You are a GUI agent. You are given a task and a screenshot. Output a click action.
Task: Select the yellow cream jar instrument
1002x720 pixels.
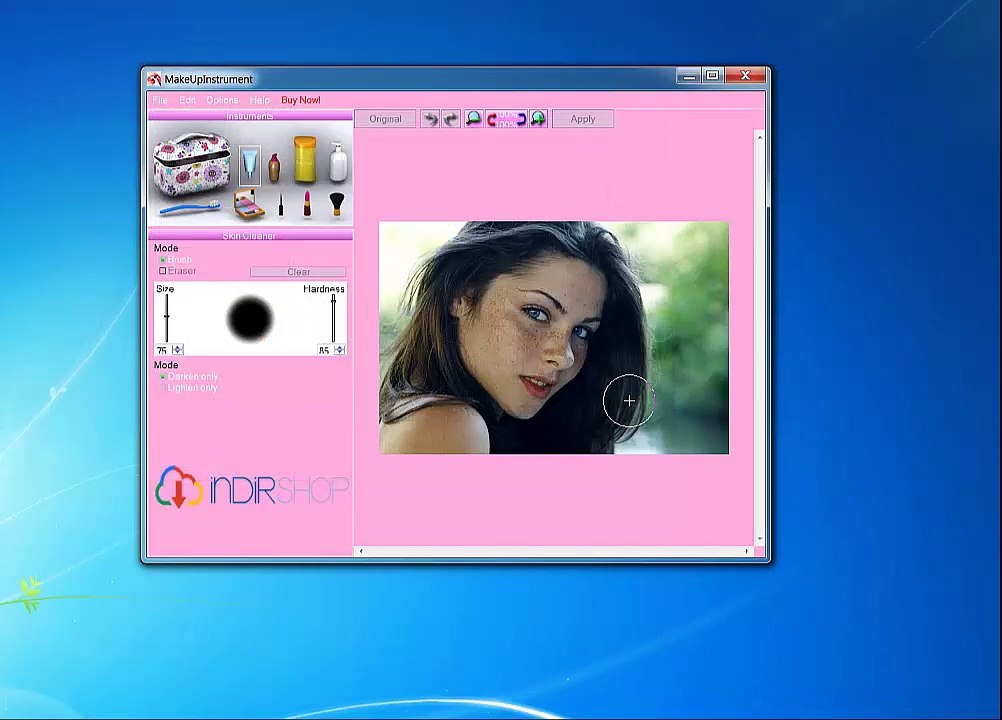pos(305,159)
